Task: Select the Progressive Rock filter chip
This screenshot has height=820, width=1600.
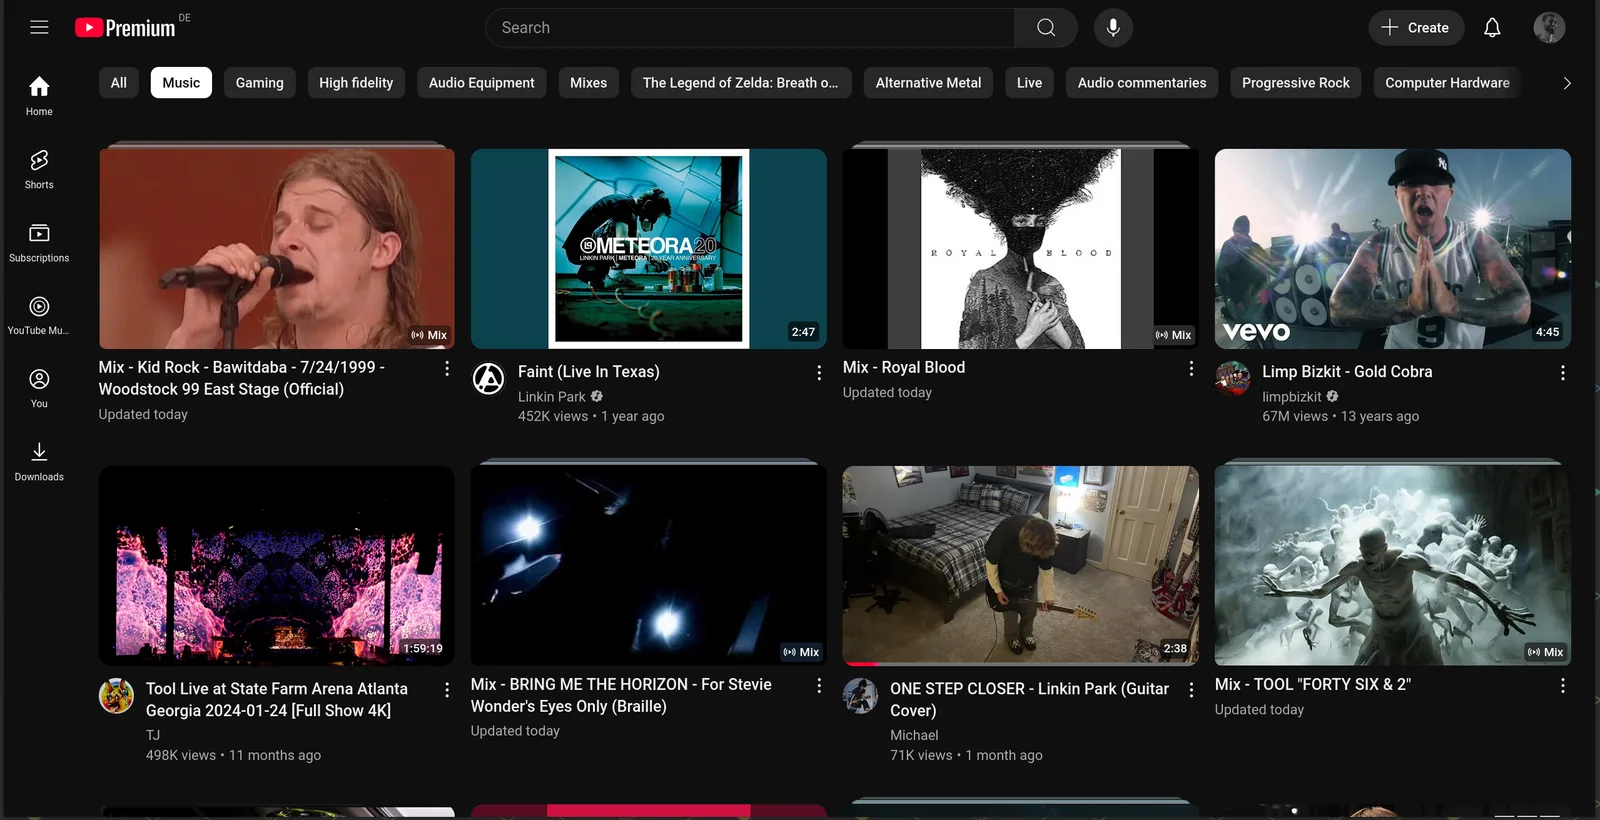Action: point(1296,83)
